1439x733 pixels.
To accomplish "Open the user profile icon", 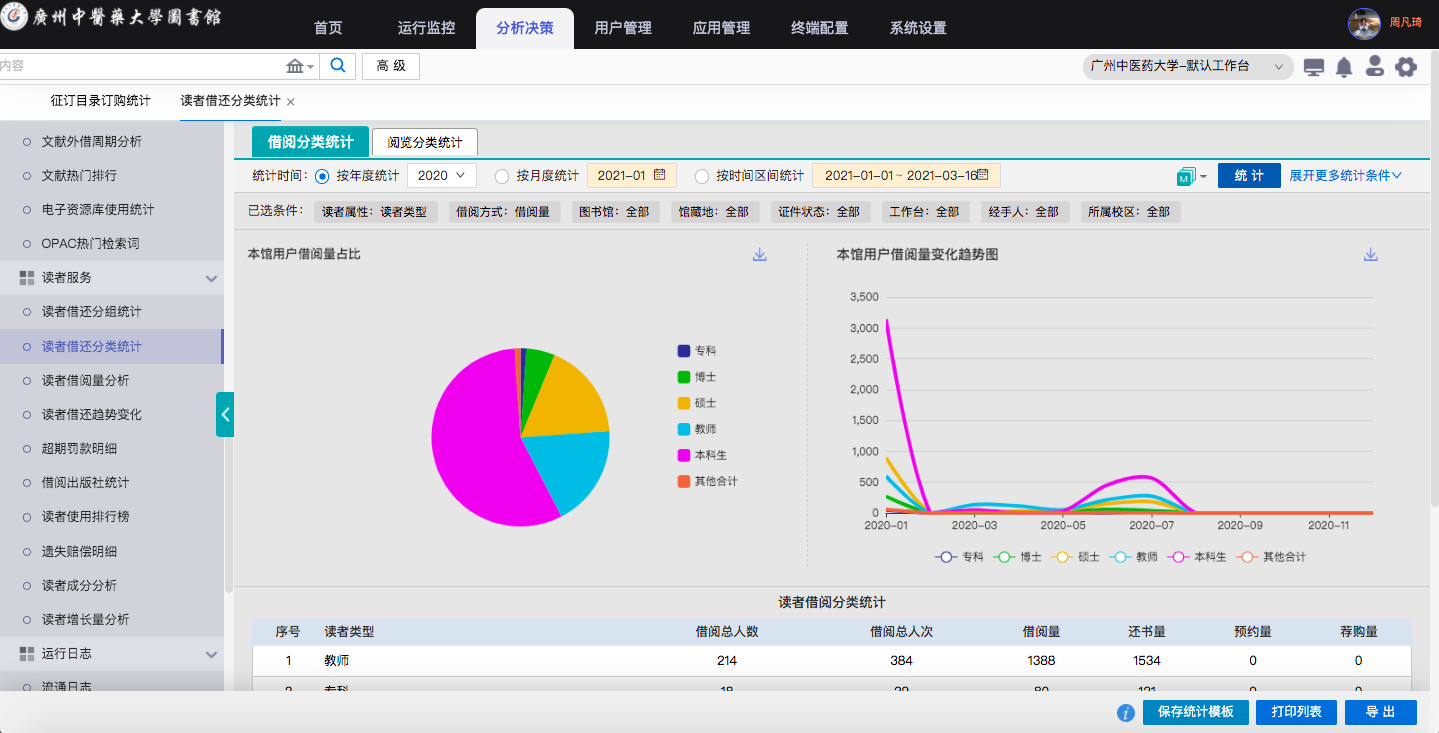I will coord(1375,67).
